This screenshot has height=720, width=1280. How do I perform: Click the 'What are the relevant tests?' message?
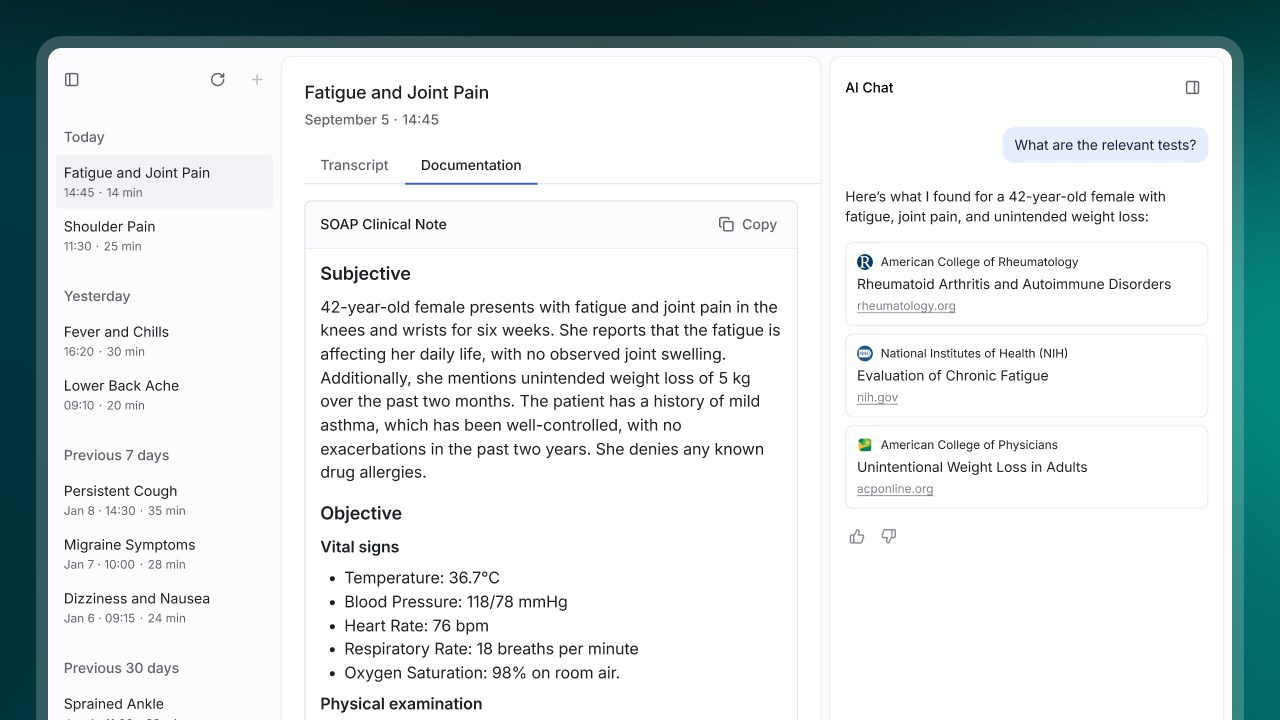(1105, 145)
